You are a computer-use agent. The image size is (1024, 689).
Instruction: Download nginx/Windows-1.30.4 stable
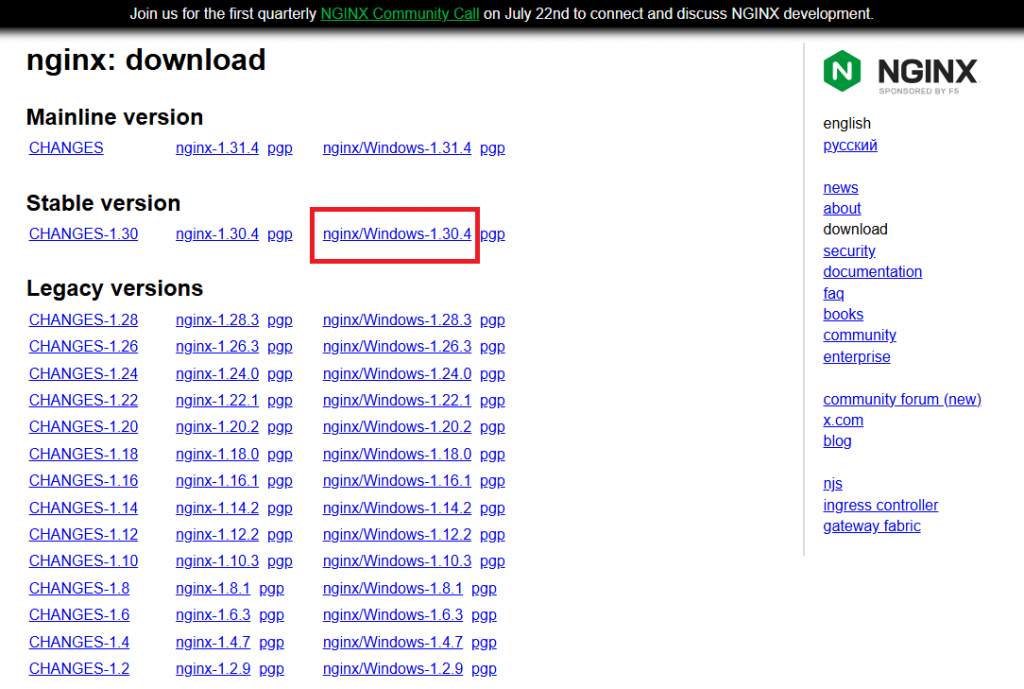pos(396,234)
